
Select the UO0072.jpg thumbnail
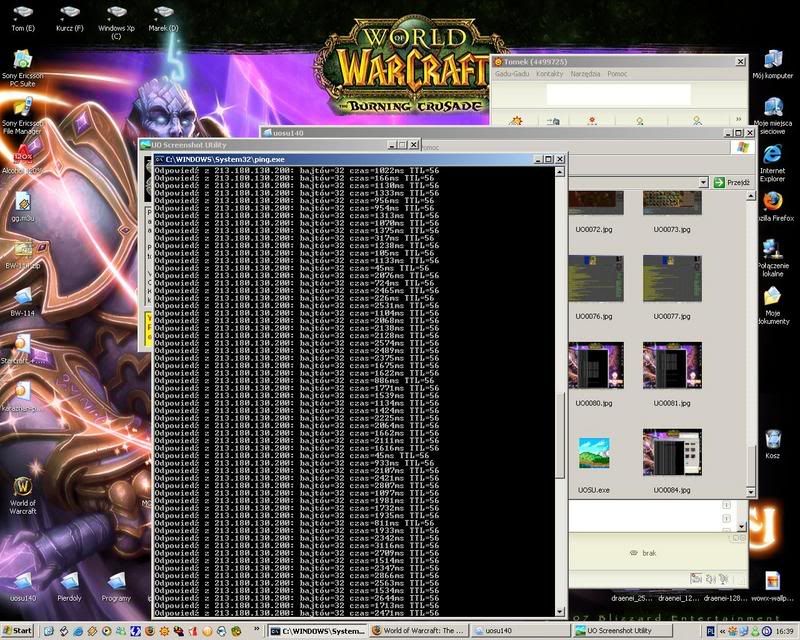click(595, 212)
